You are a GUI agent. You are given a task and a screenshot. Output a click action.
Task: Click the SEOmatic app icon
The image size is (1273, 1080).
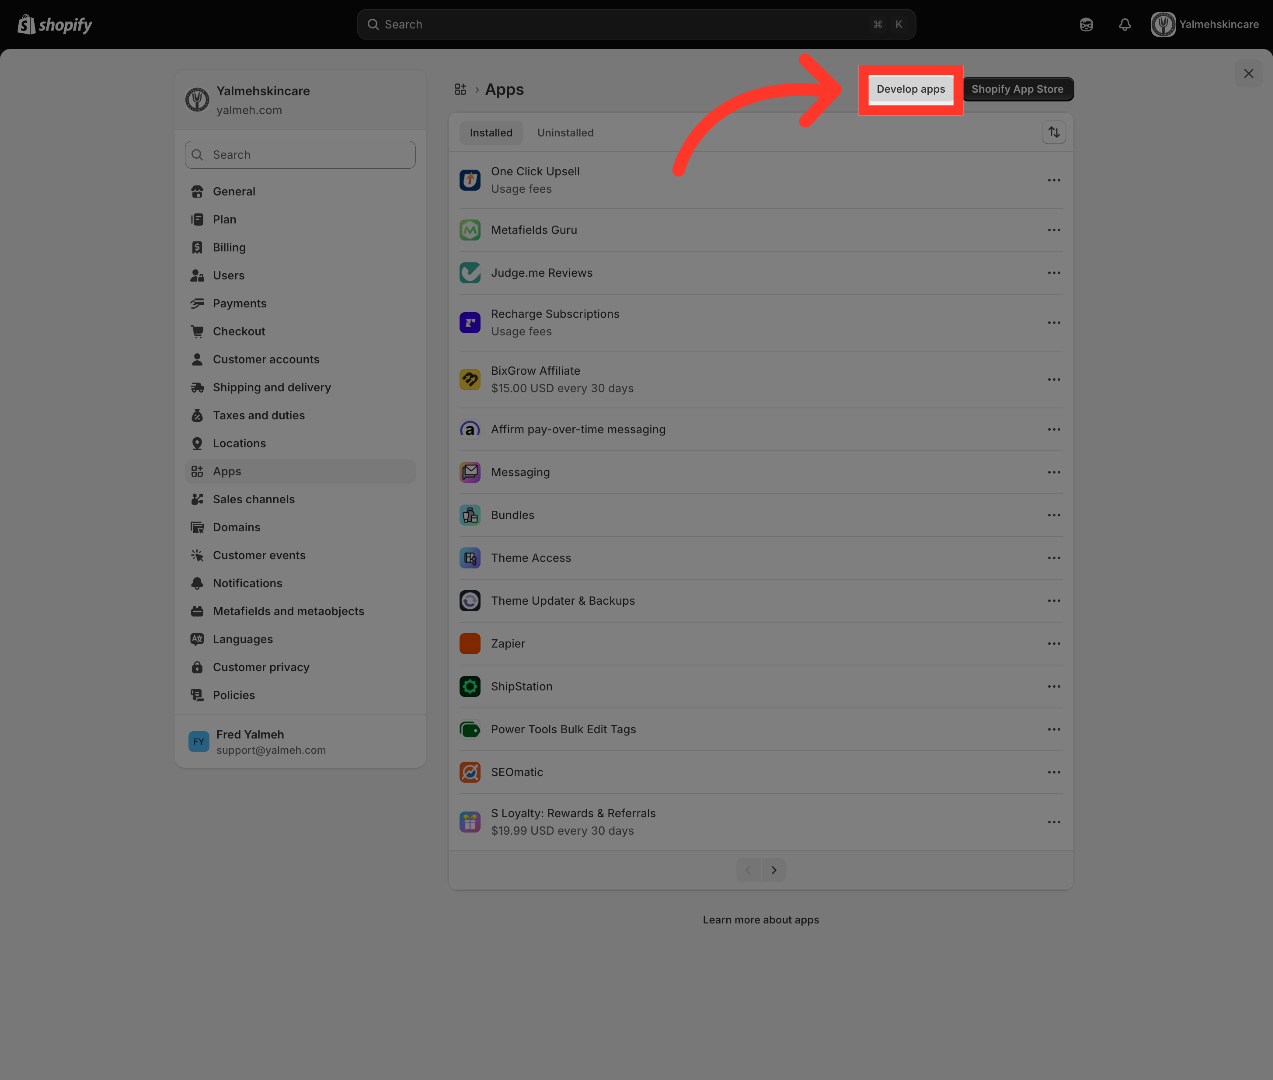pyautogui.click(x=470, y=772)
